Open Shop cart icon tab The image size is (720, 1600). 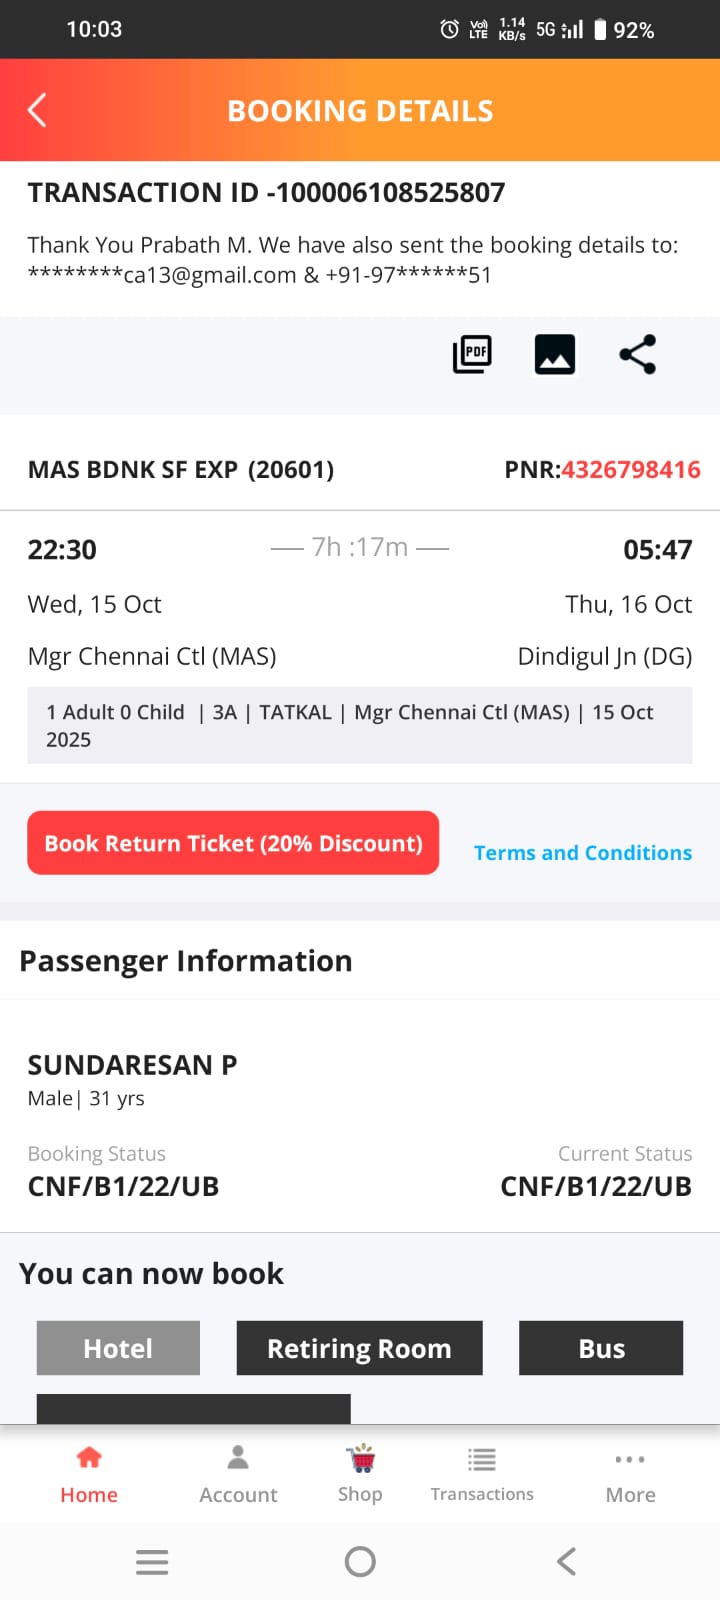point(360,1474)
